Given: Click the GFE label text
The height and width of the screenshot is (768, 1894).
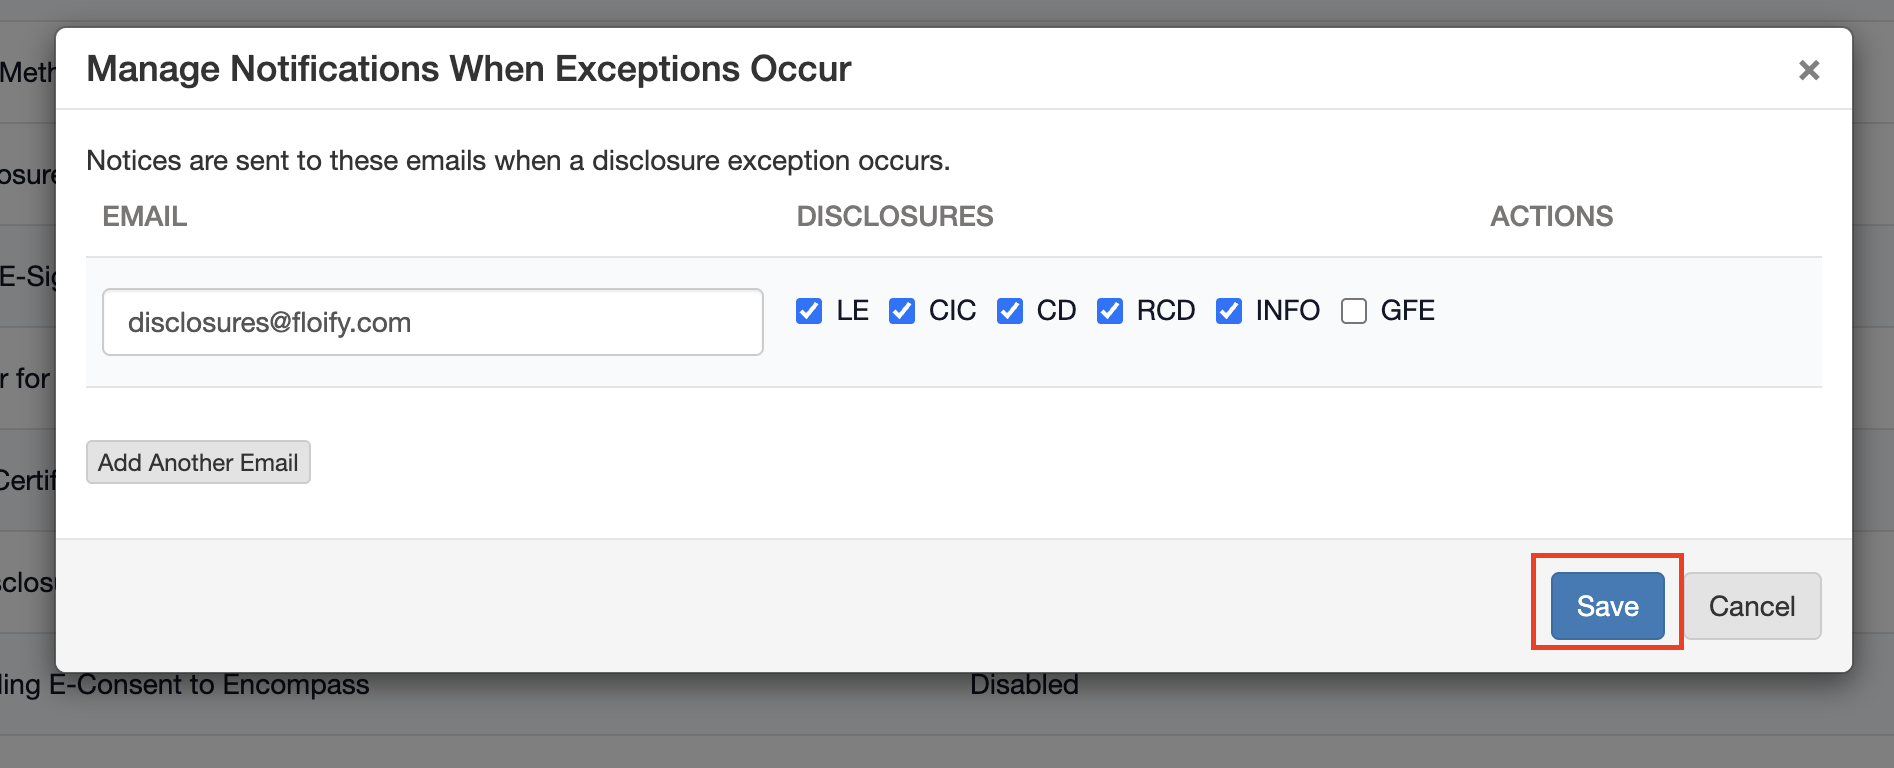Looking at the screenshot, I should 1407,311.
